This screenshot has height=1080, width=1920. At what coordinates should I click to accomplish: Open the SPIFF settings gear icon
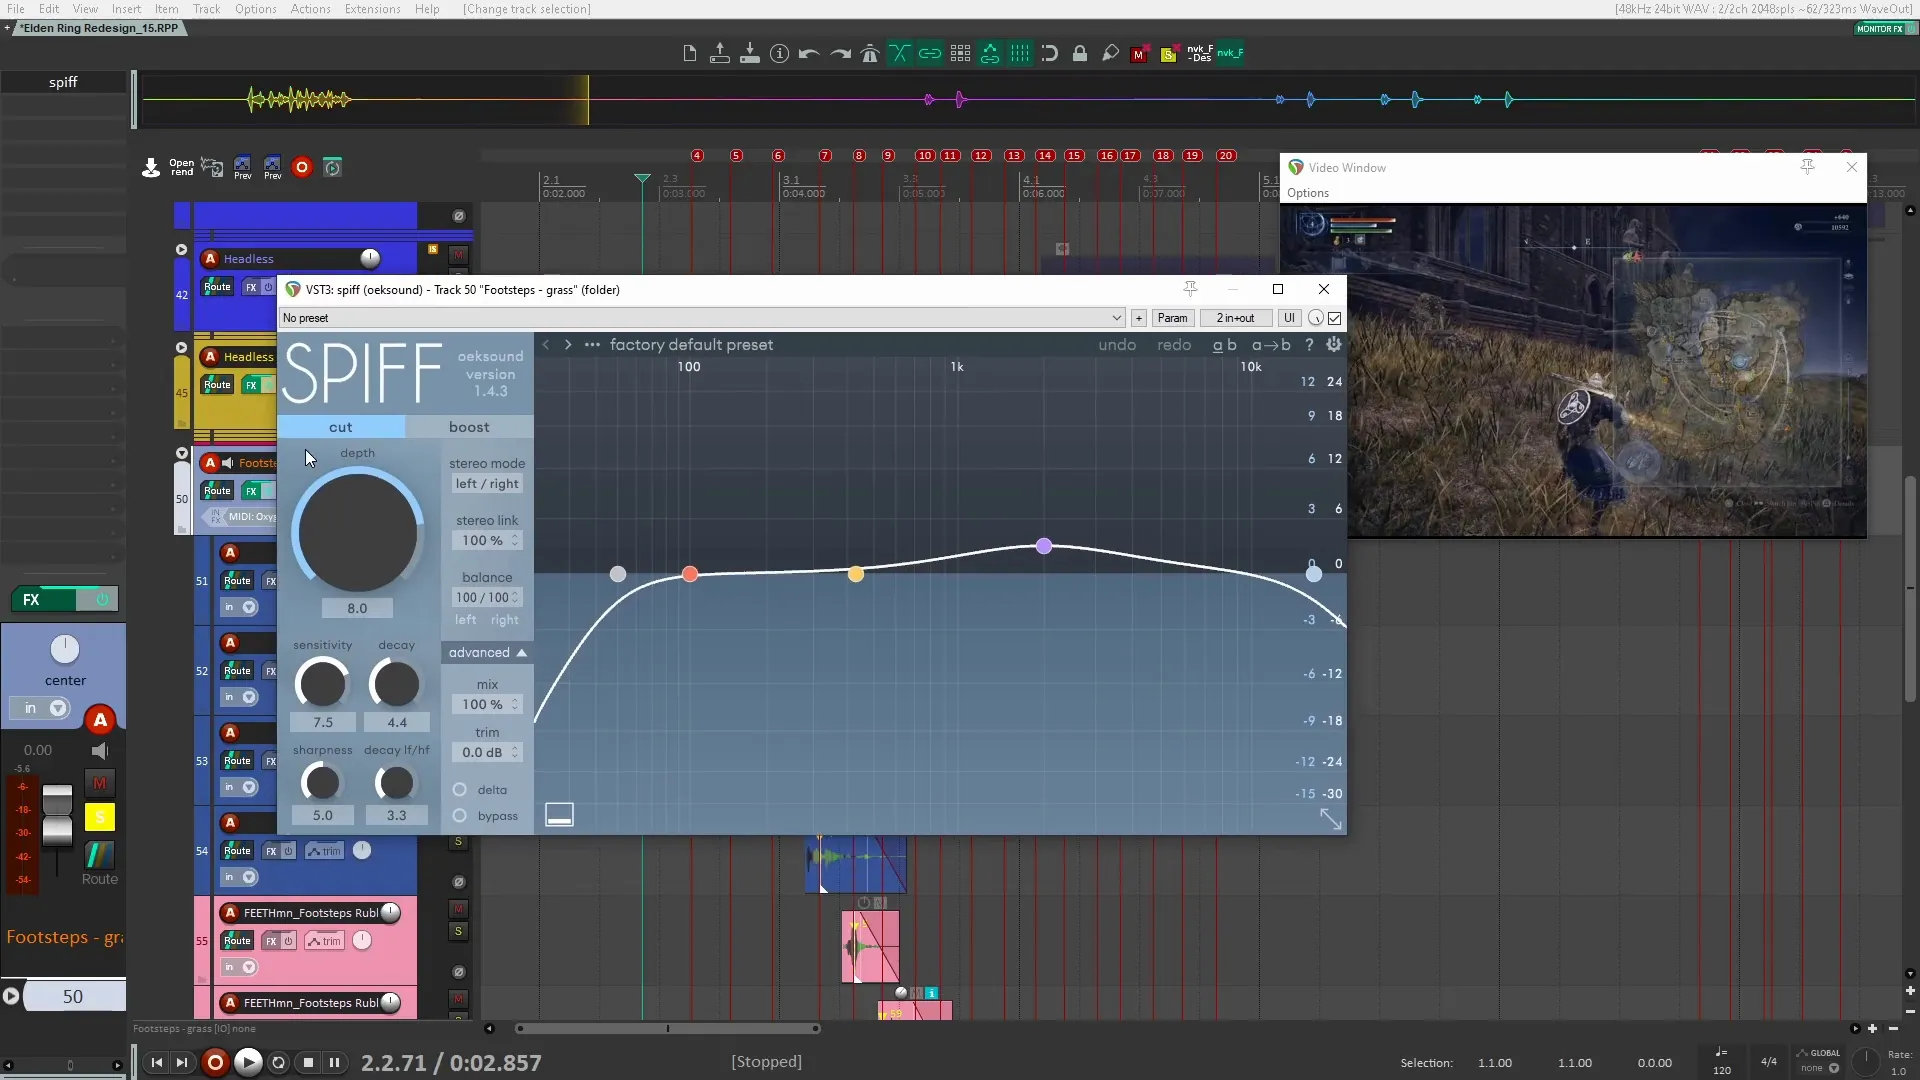(x=1335, y=345)
